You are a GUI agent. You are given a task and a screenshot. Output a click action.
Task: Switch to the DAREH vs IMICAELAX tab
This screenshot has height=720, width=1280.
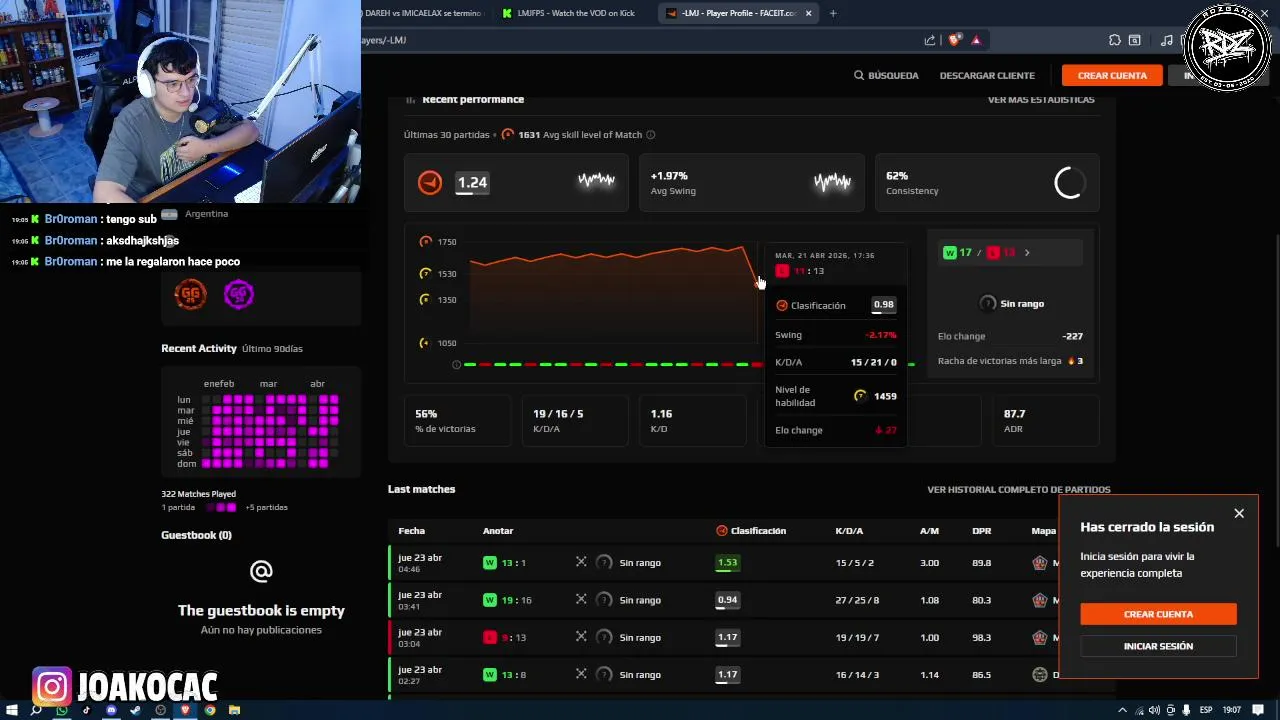click(x=423, y=13)
